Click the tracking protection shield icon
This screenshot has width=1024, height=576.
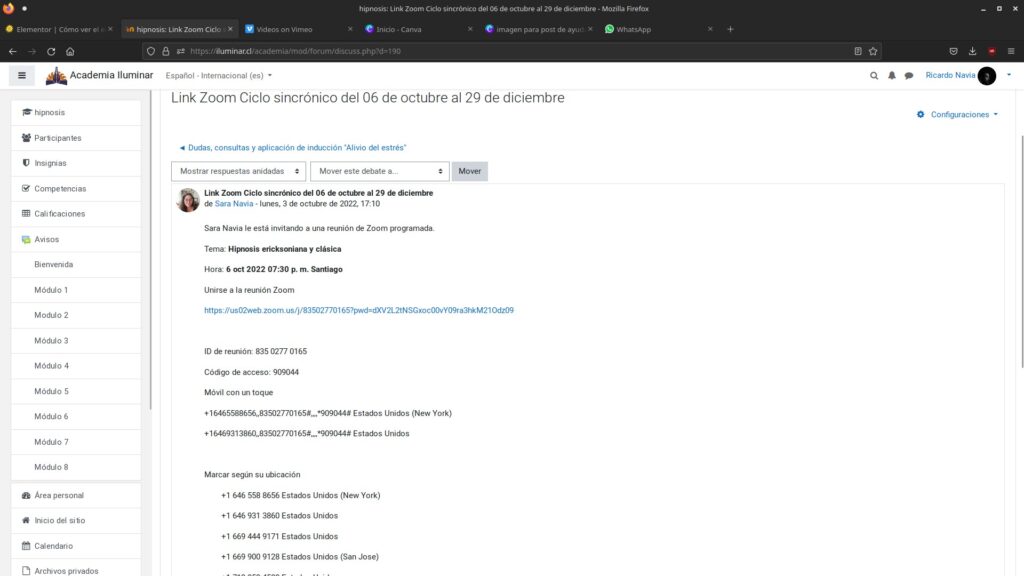tap(151, 51)
